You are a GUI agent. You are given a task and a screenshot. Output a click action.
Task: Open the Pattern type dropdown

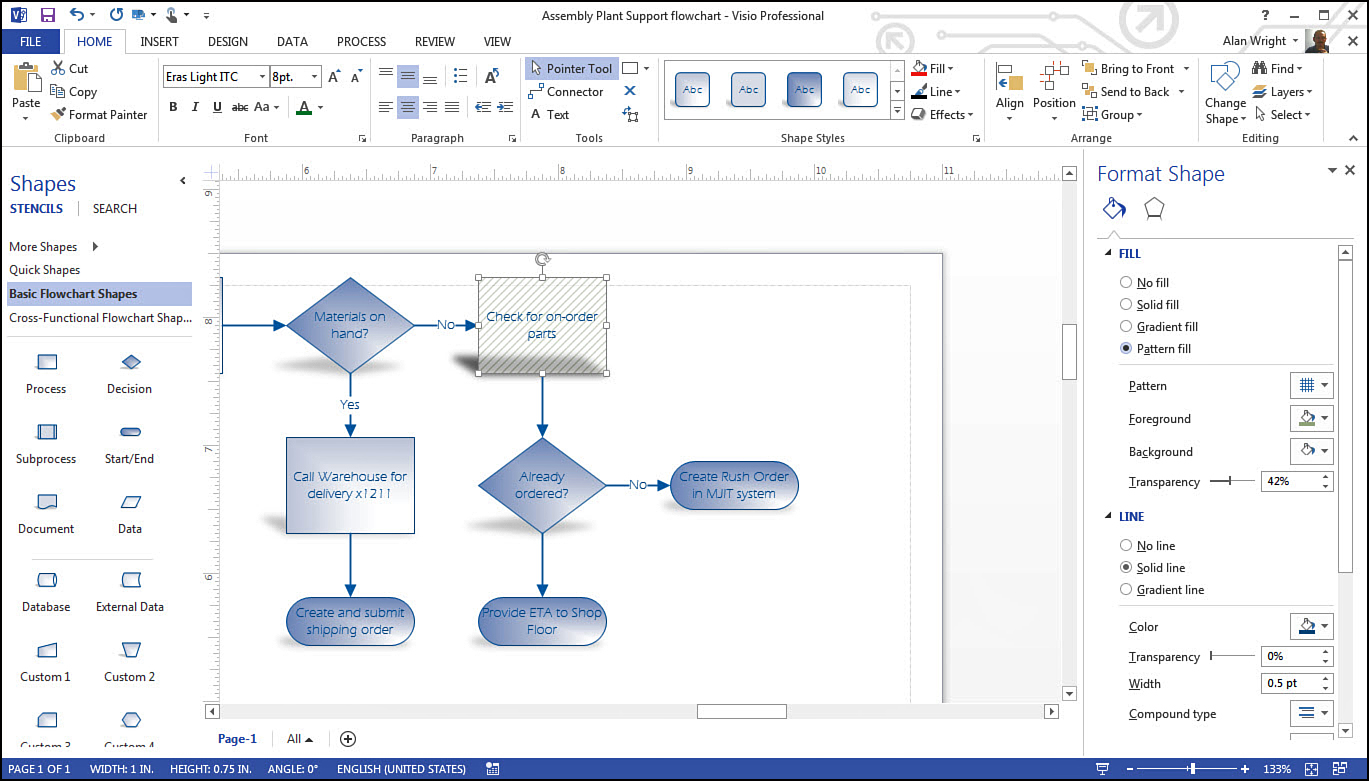coord(1312,385)
